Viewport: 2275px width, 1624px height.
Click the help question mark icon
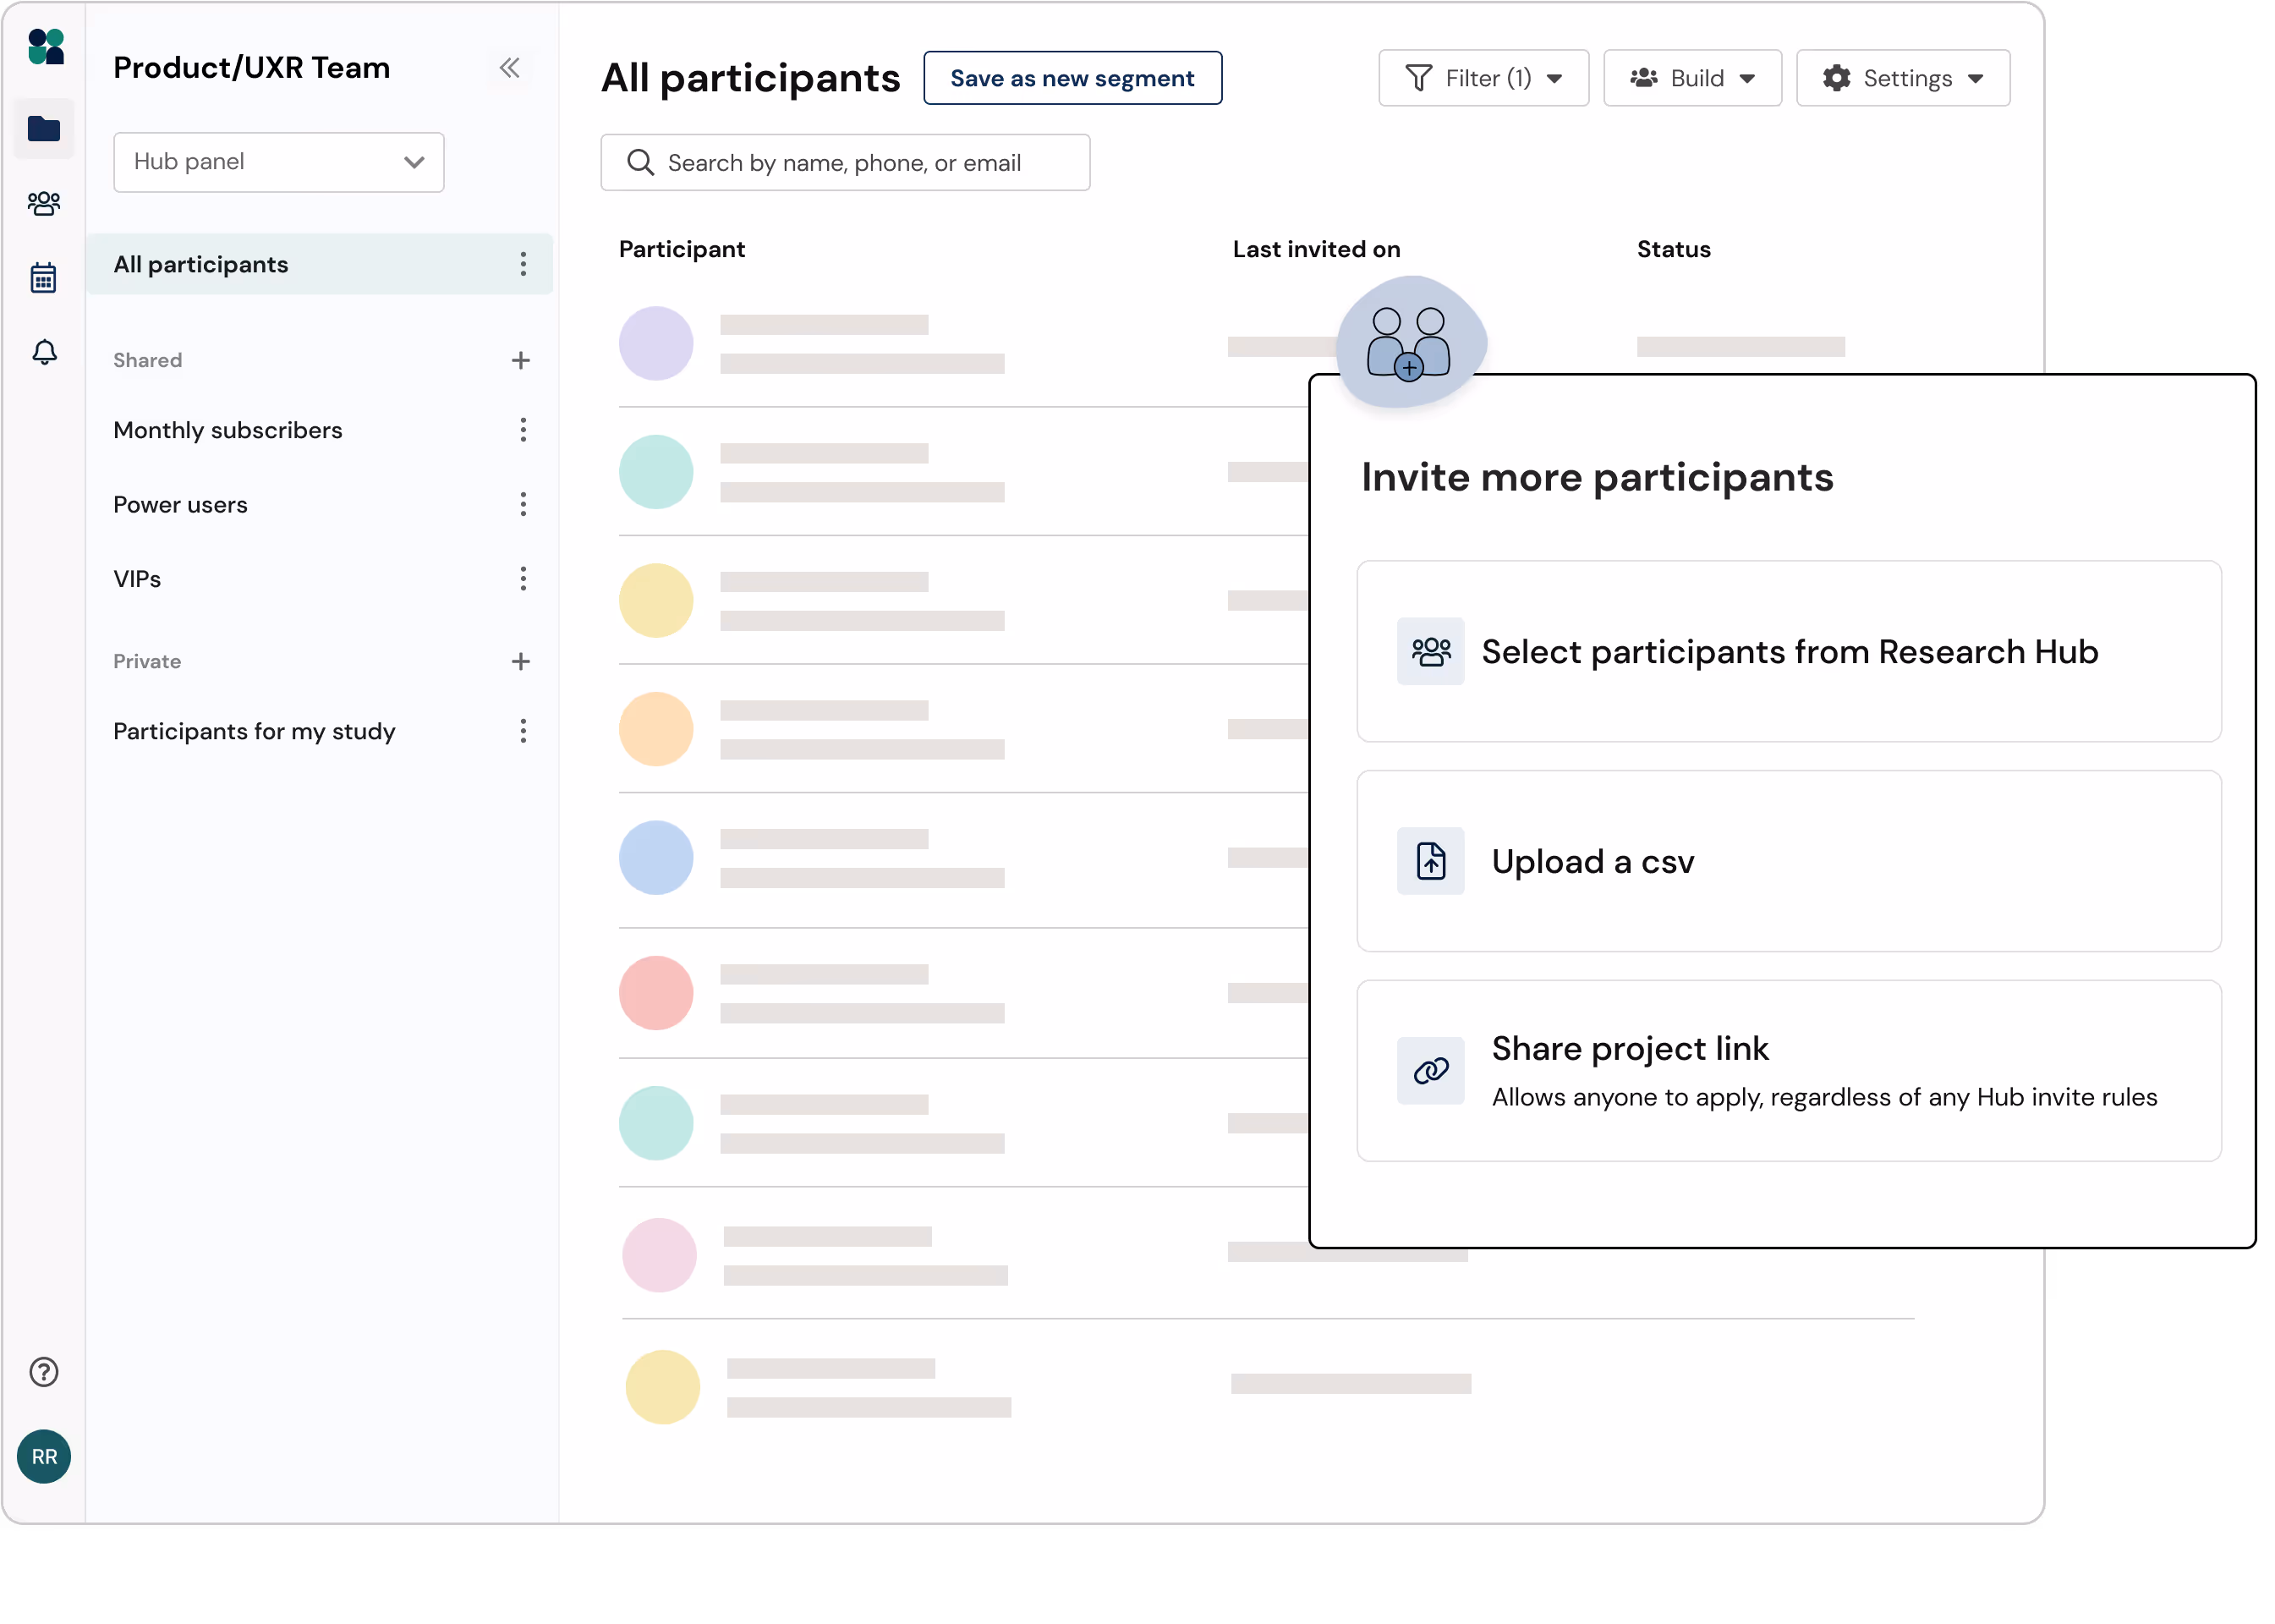coord(44,1372)
